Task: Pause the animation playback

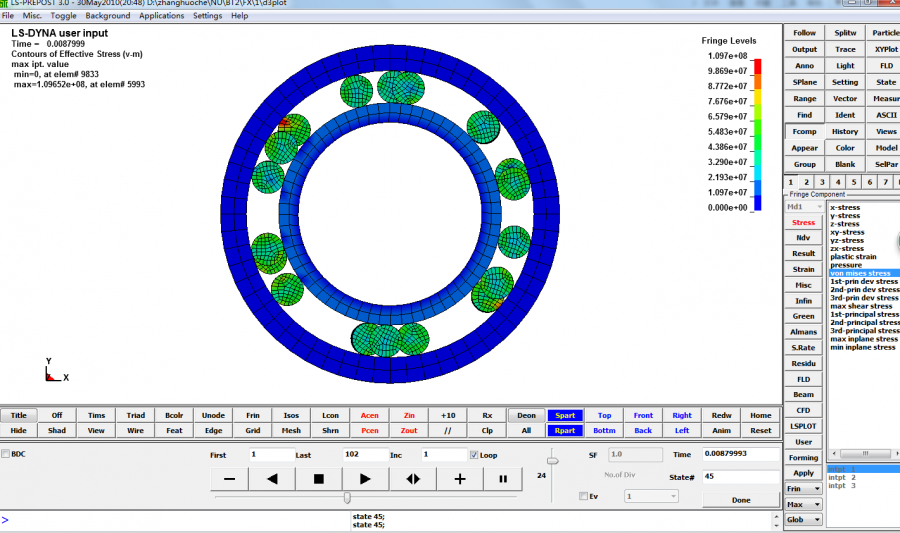Action: (x=502, y=479)
